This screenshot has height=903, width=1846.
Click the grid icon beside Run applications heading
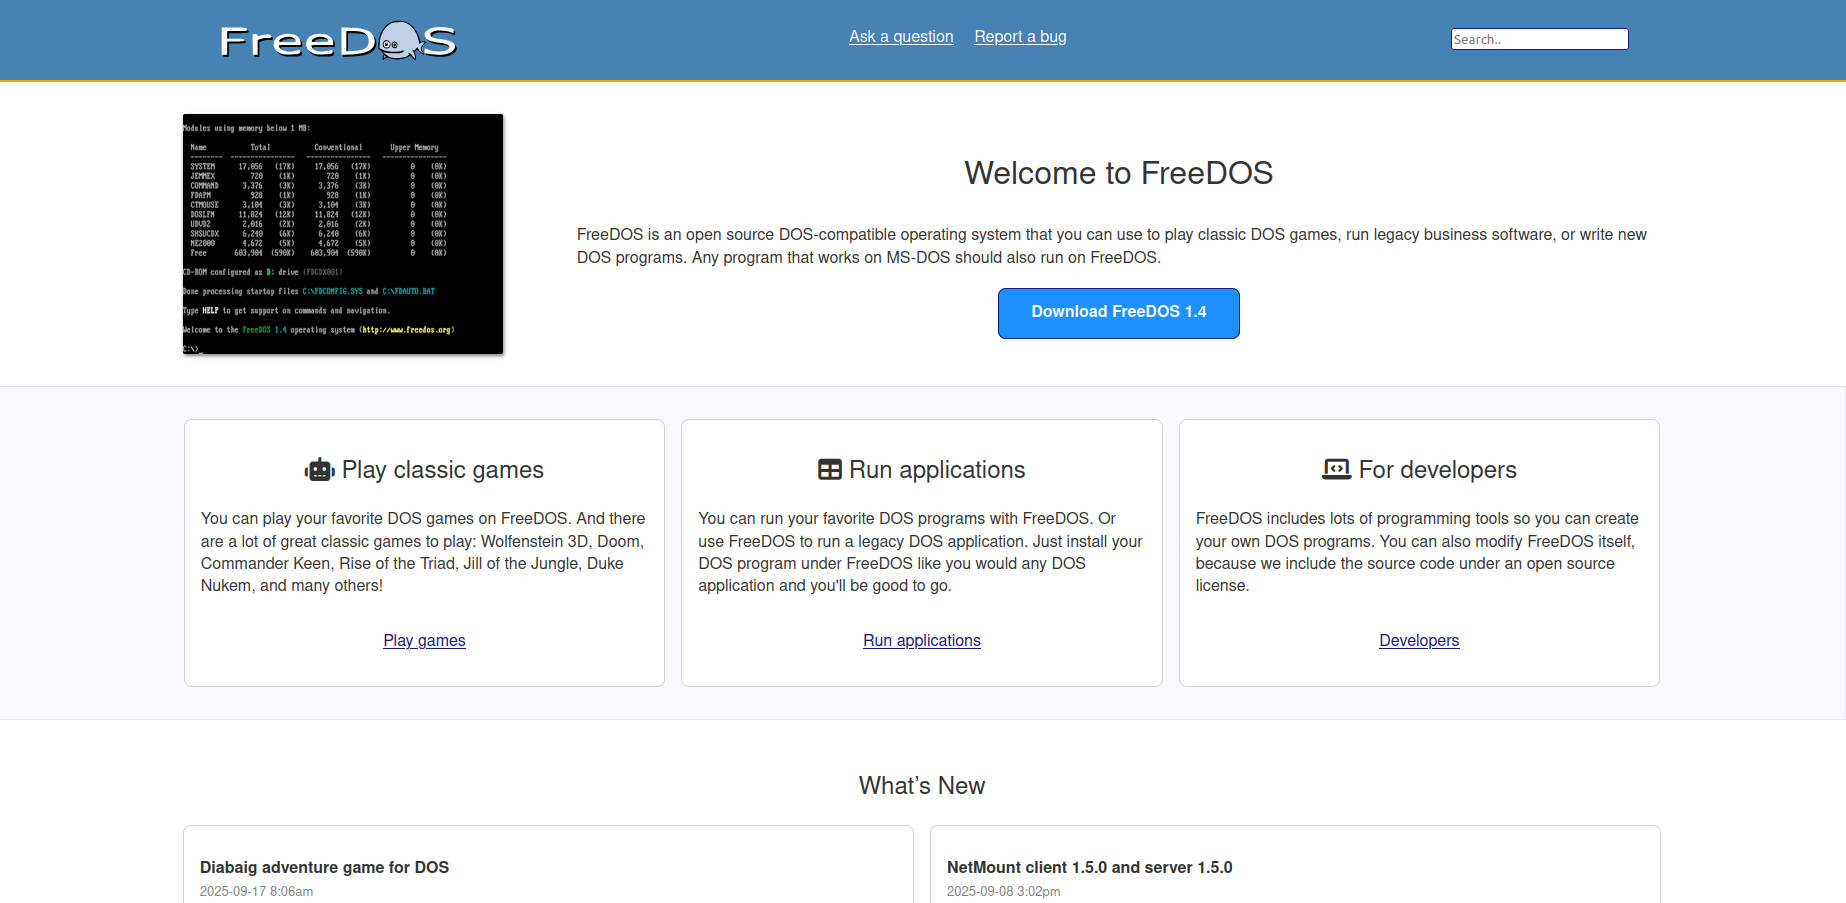click(x=828, y=468)
